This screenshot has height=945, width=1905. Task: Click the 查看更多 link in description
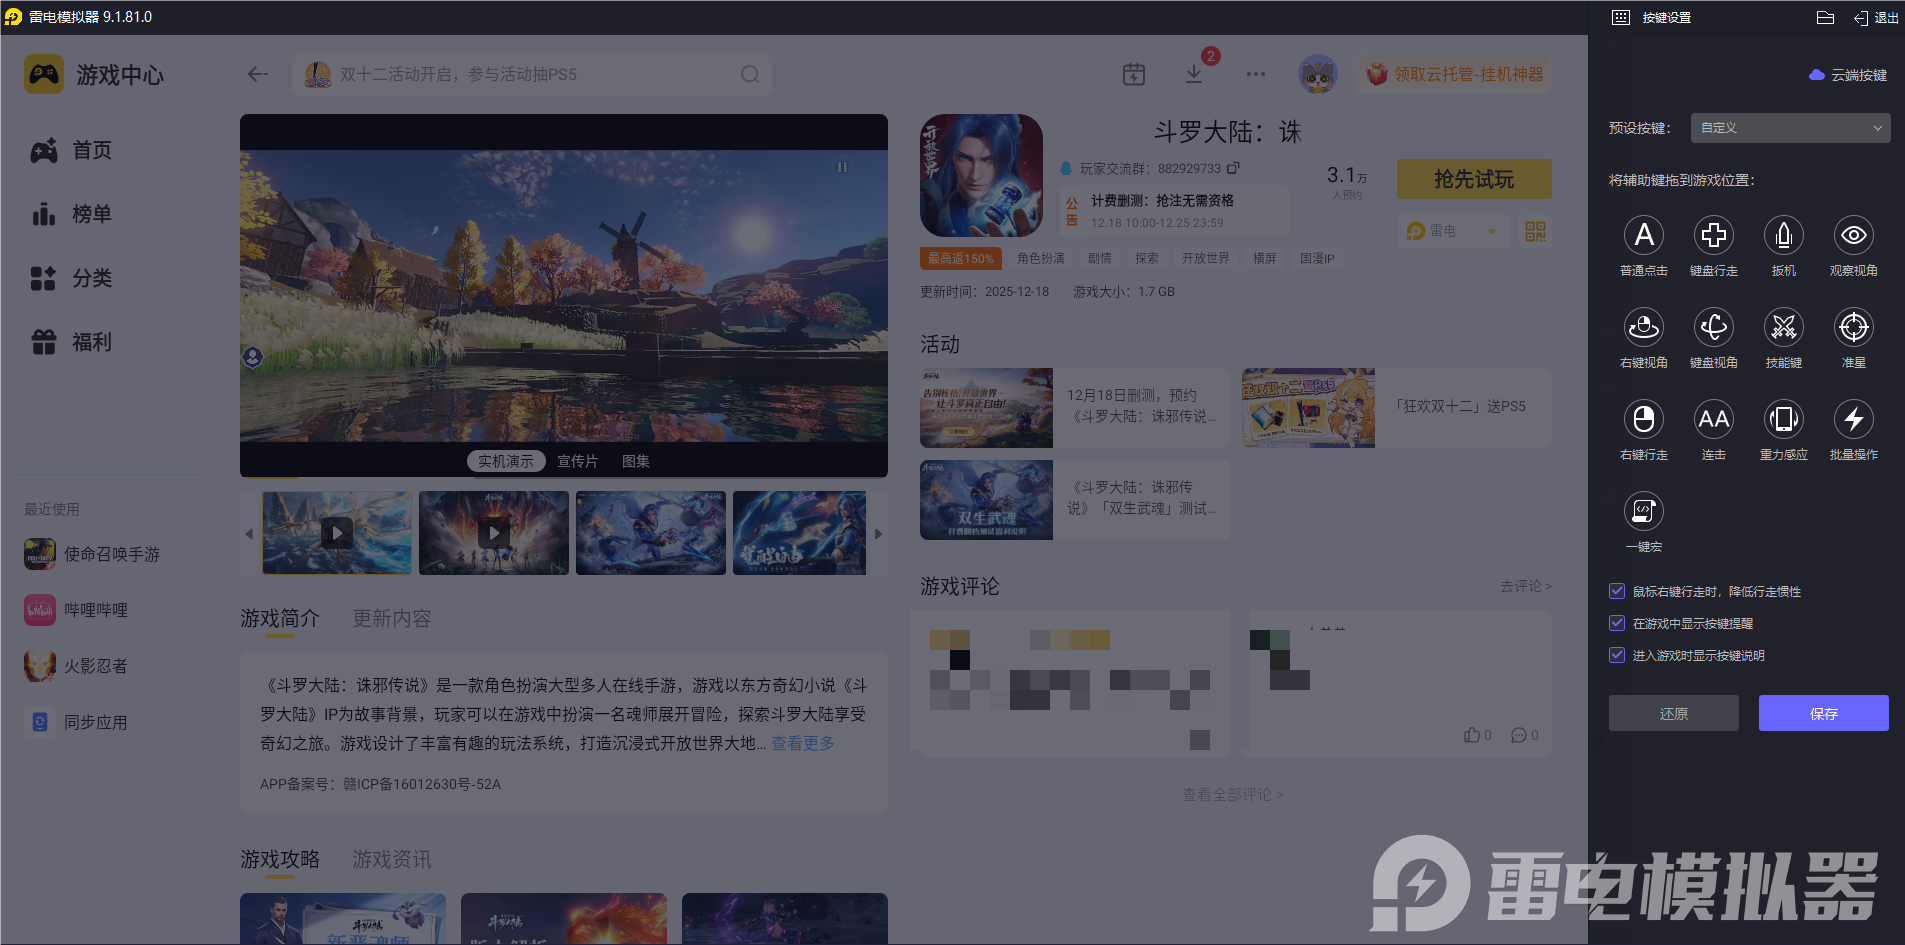pos(803,743)
